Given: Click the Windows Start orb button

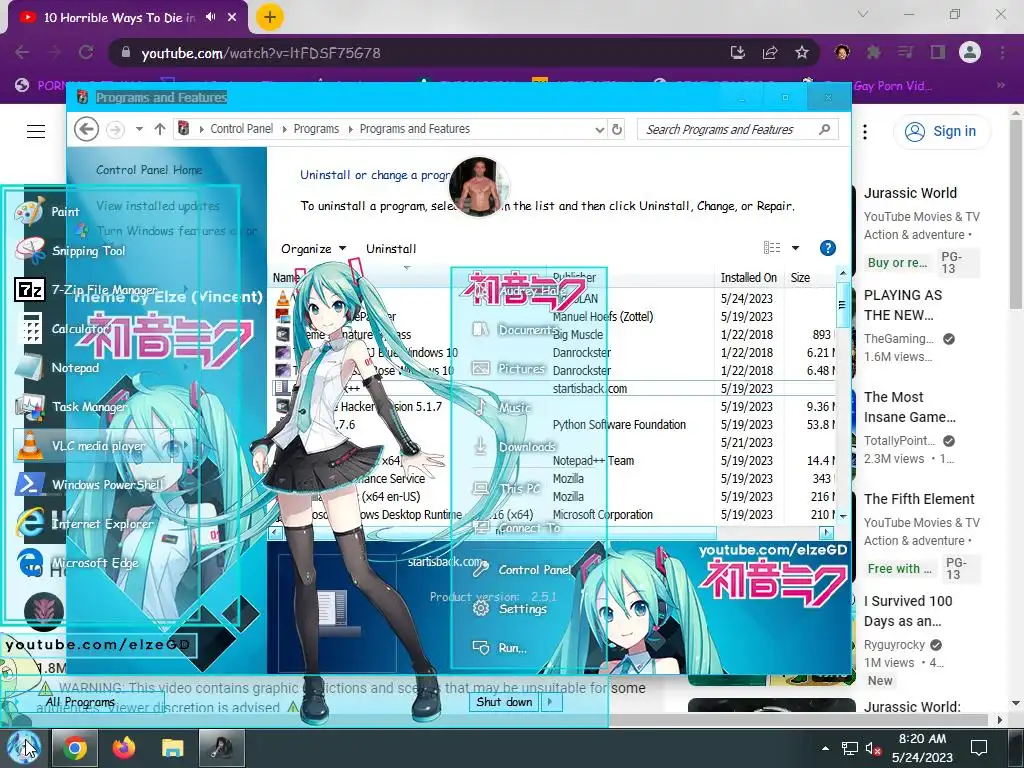Looking at the screenshot, I should point(24,748).
